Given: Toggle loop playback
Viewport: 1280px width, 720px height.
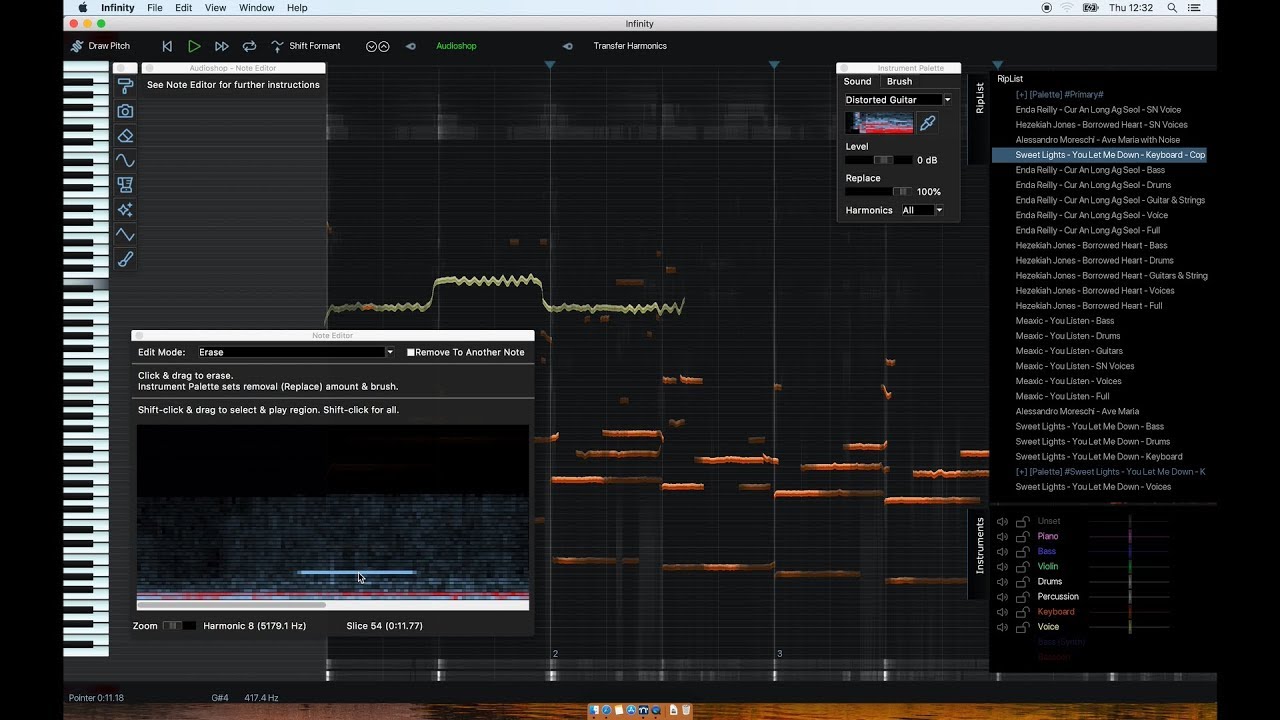Looking at the screenshot, I should (249, 46).
